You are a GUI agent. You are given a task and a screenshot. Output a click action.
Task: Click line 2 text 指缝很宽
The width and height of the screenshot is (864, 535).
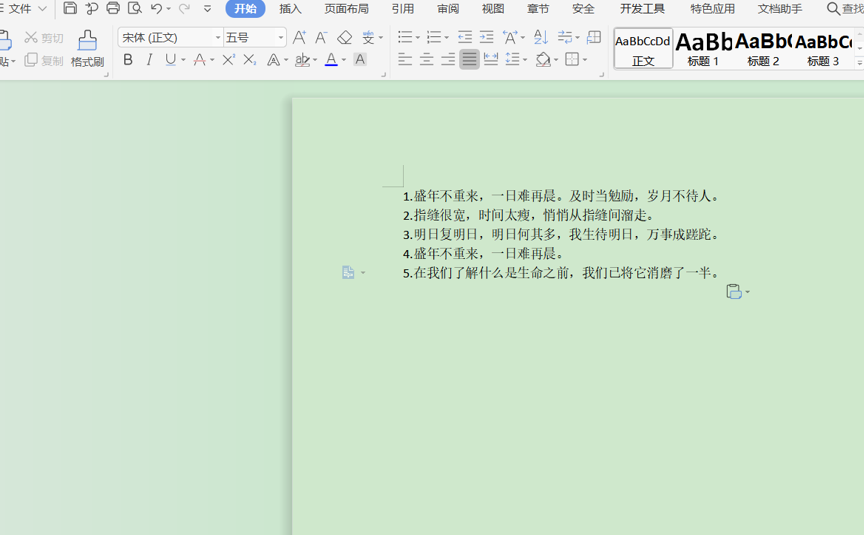click(440, 215)
